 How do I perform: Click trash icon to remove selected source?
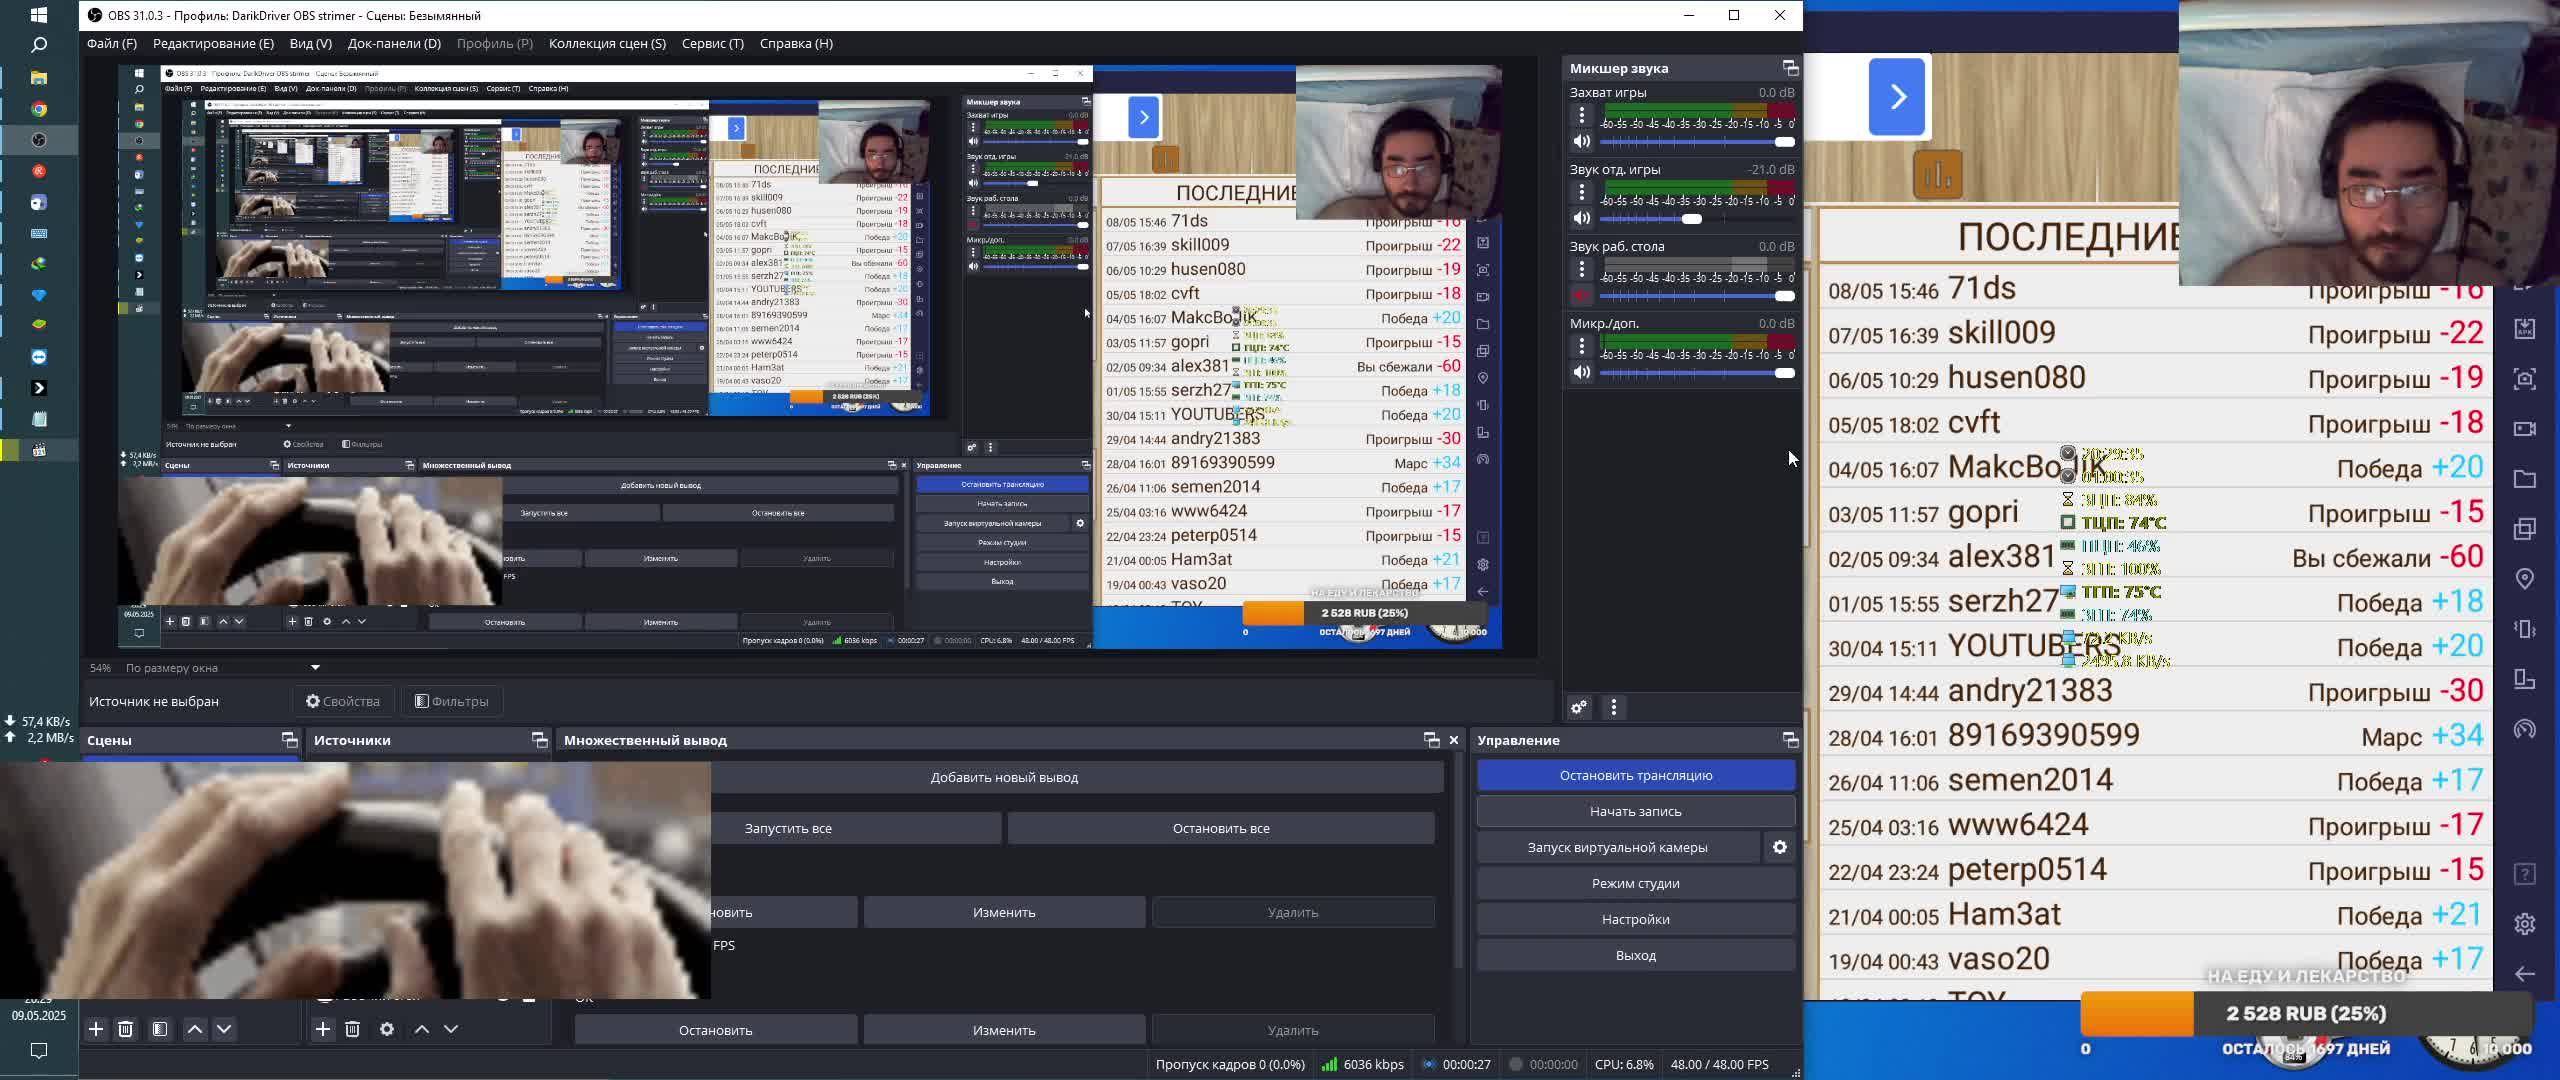pyautogui.click(x=352, y=1028)
